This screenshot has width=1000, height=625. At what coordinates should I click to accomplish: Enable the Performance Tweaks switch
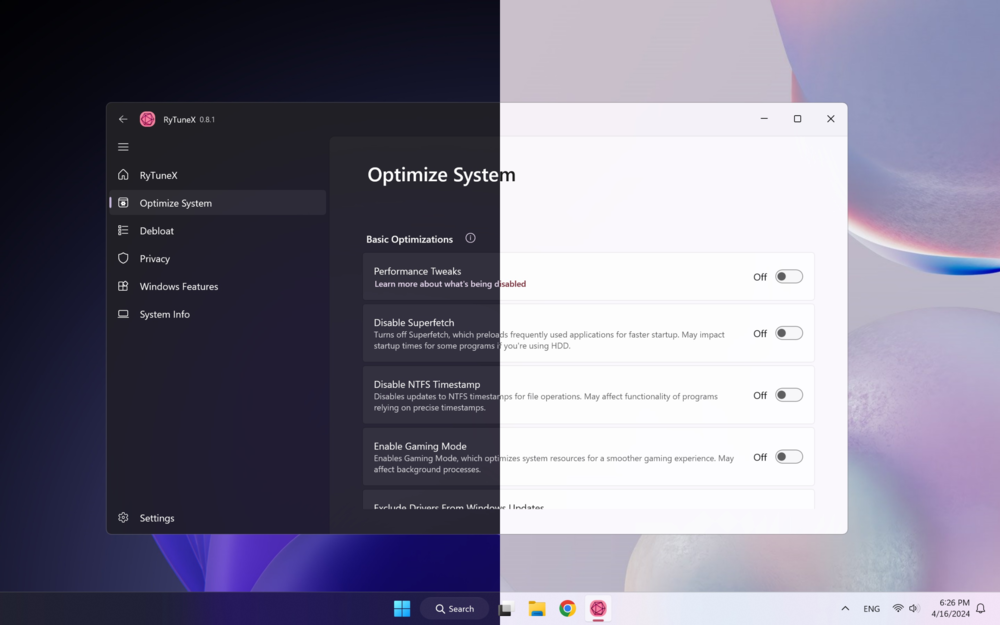(787, 276)
